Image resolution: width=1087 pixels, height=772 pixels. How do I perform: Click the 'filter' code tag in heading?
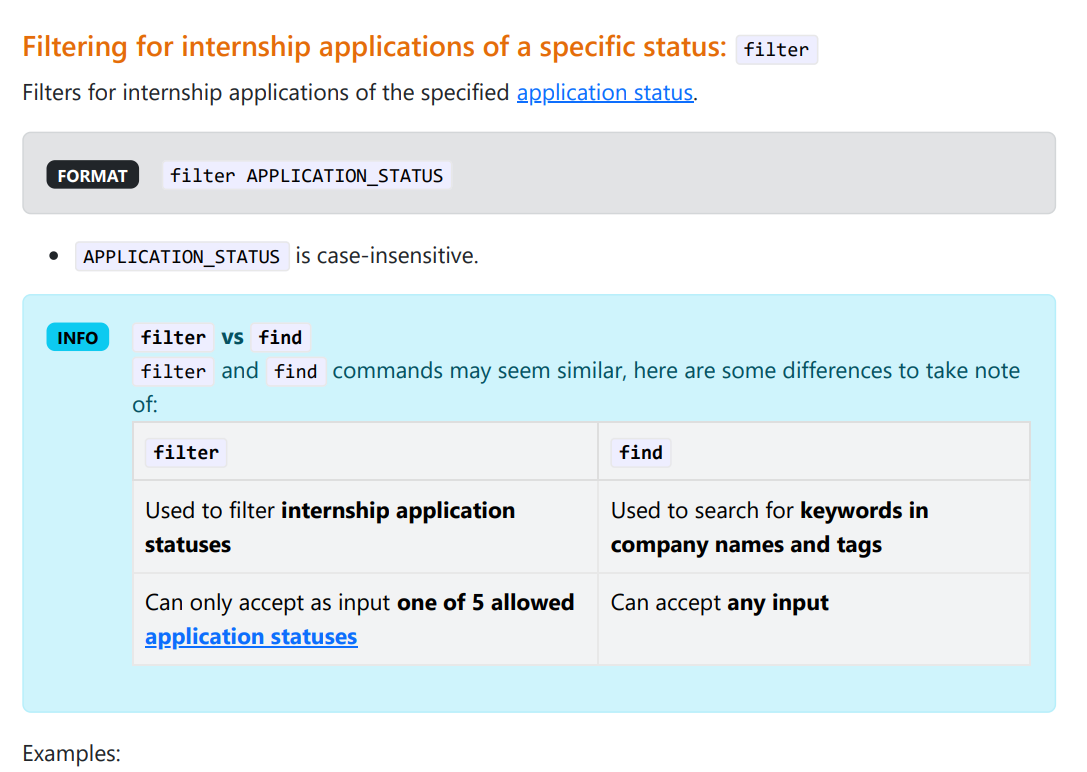point(776,50)
